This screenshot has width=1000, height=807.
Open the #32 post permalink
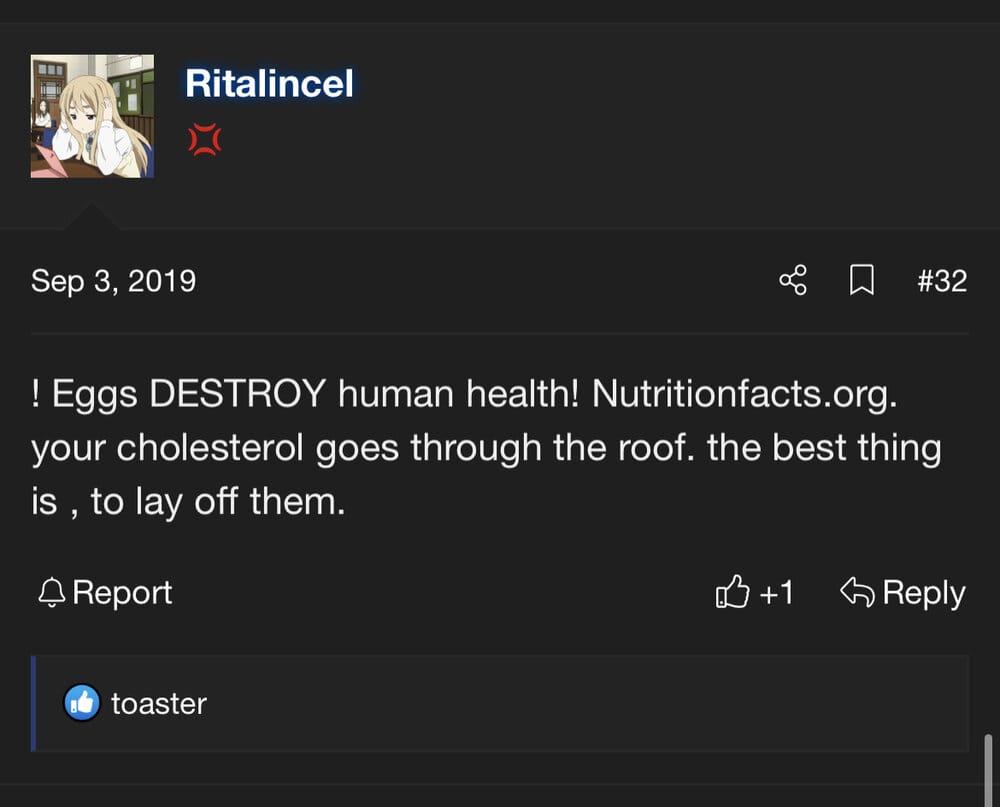942,281
